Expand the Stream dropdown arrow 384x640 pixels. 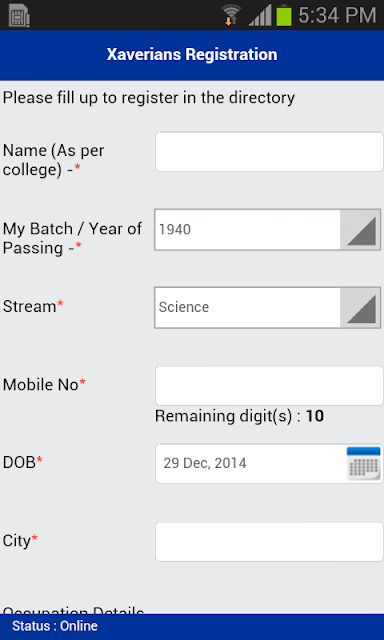[x=361, y=308]
